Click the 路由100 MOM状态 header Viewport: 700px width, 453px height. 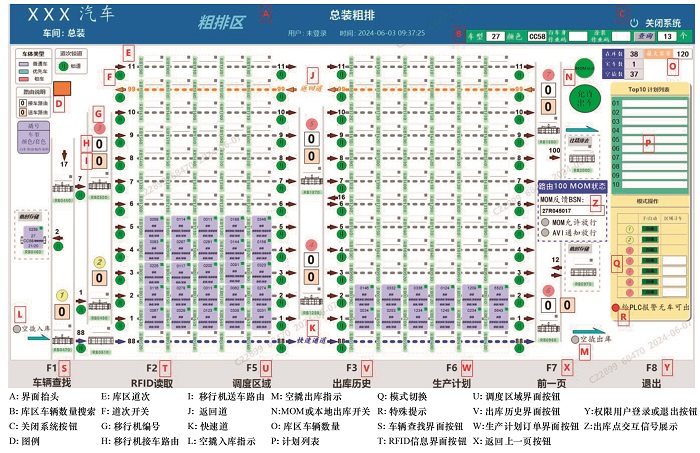(x=572, y=186)
